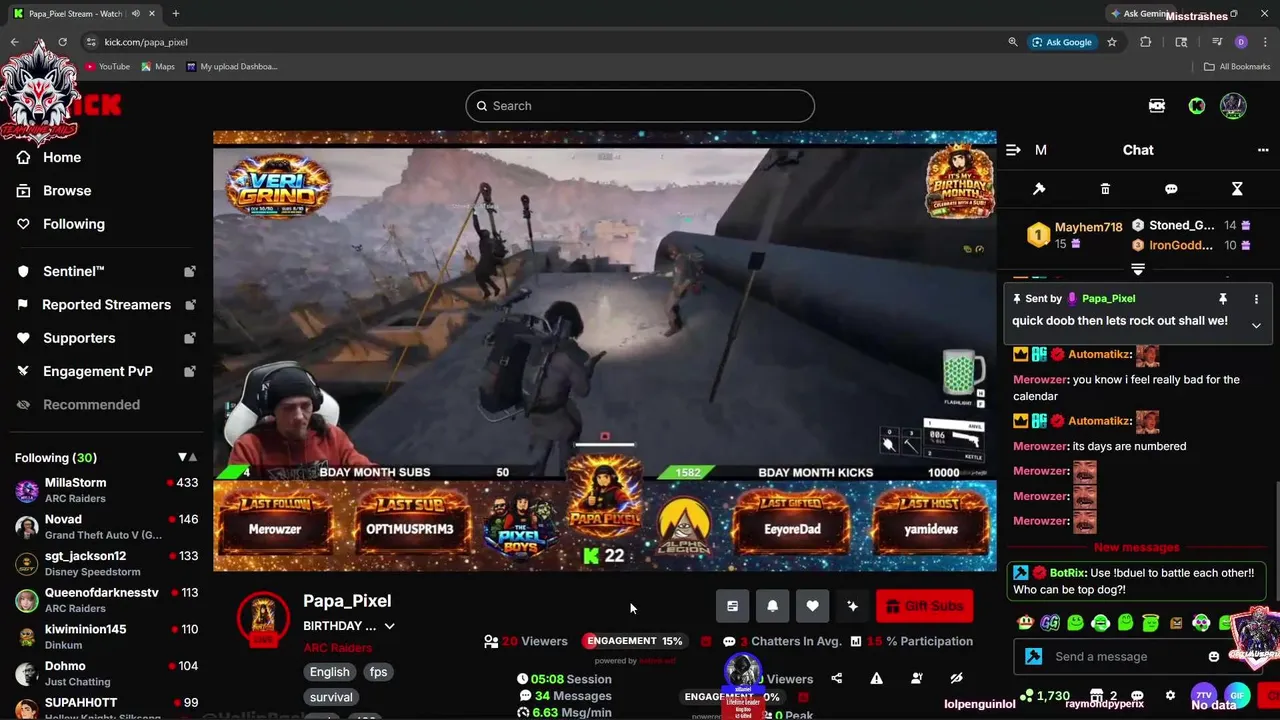The image size is (1280, 720).
Task: Click the crossed-out eye hide icon
Action: pos(956,678)
